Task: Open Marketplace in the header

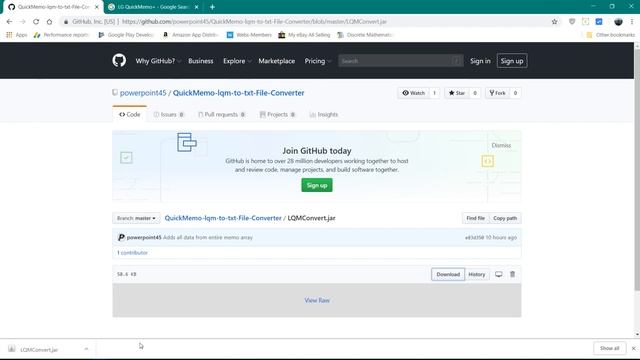Action: (276, 61)
